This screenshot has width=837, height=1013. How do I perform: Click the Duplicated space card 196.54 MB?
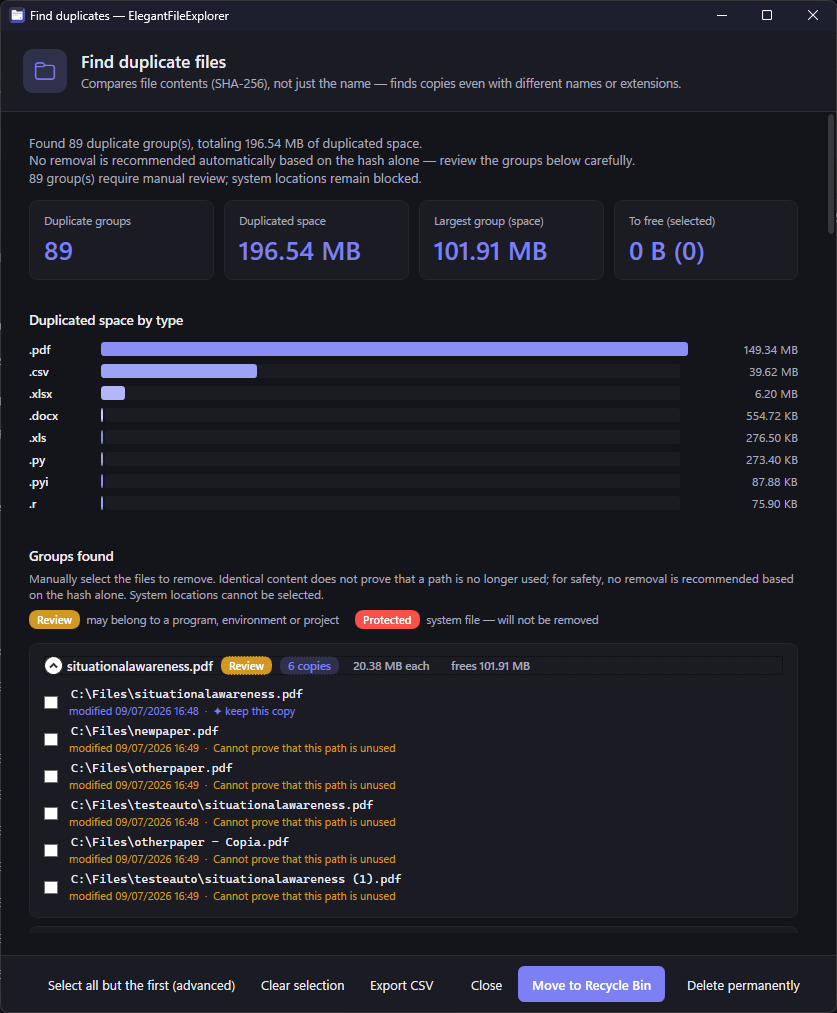coord(316,240)
